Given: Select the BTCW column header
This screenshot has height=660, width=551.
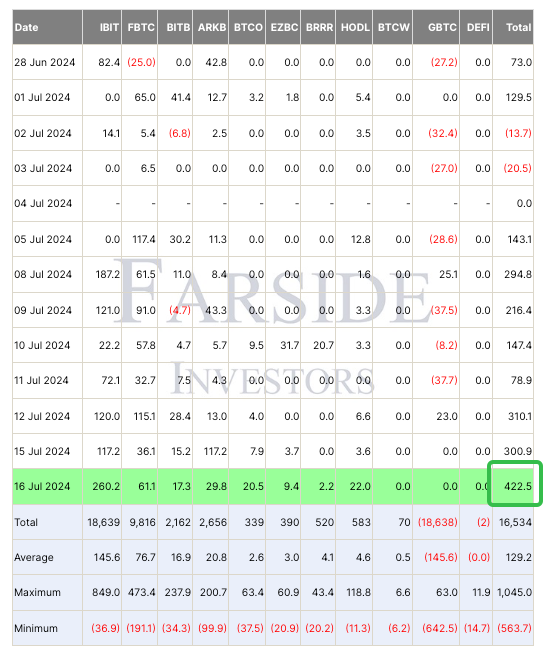Looking at the screenshot, I should (x=394, y=27).
